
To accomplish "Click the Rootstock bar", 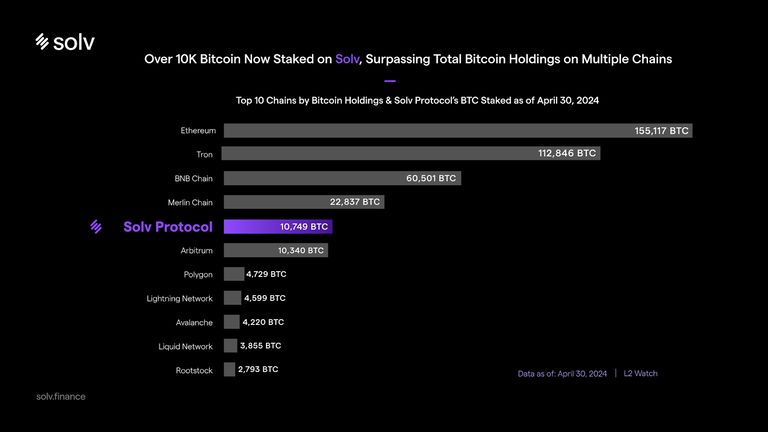I will [229, 370].
